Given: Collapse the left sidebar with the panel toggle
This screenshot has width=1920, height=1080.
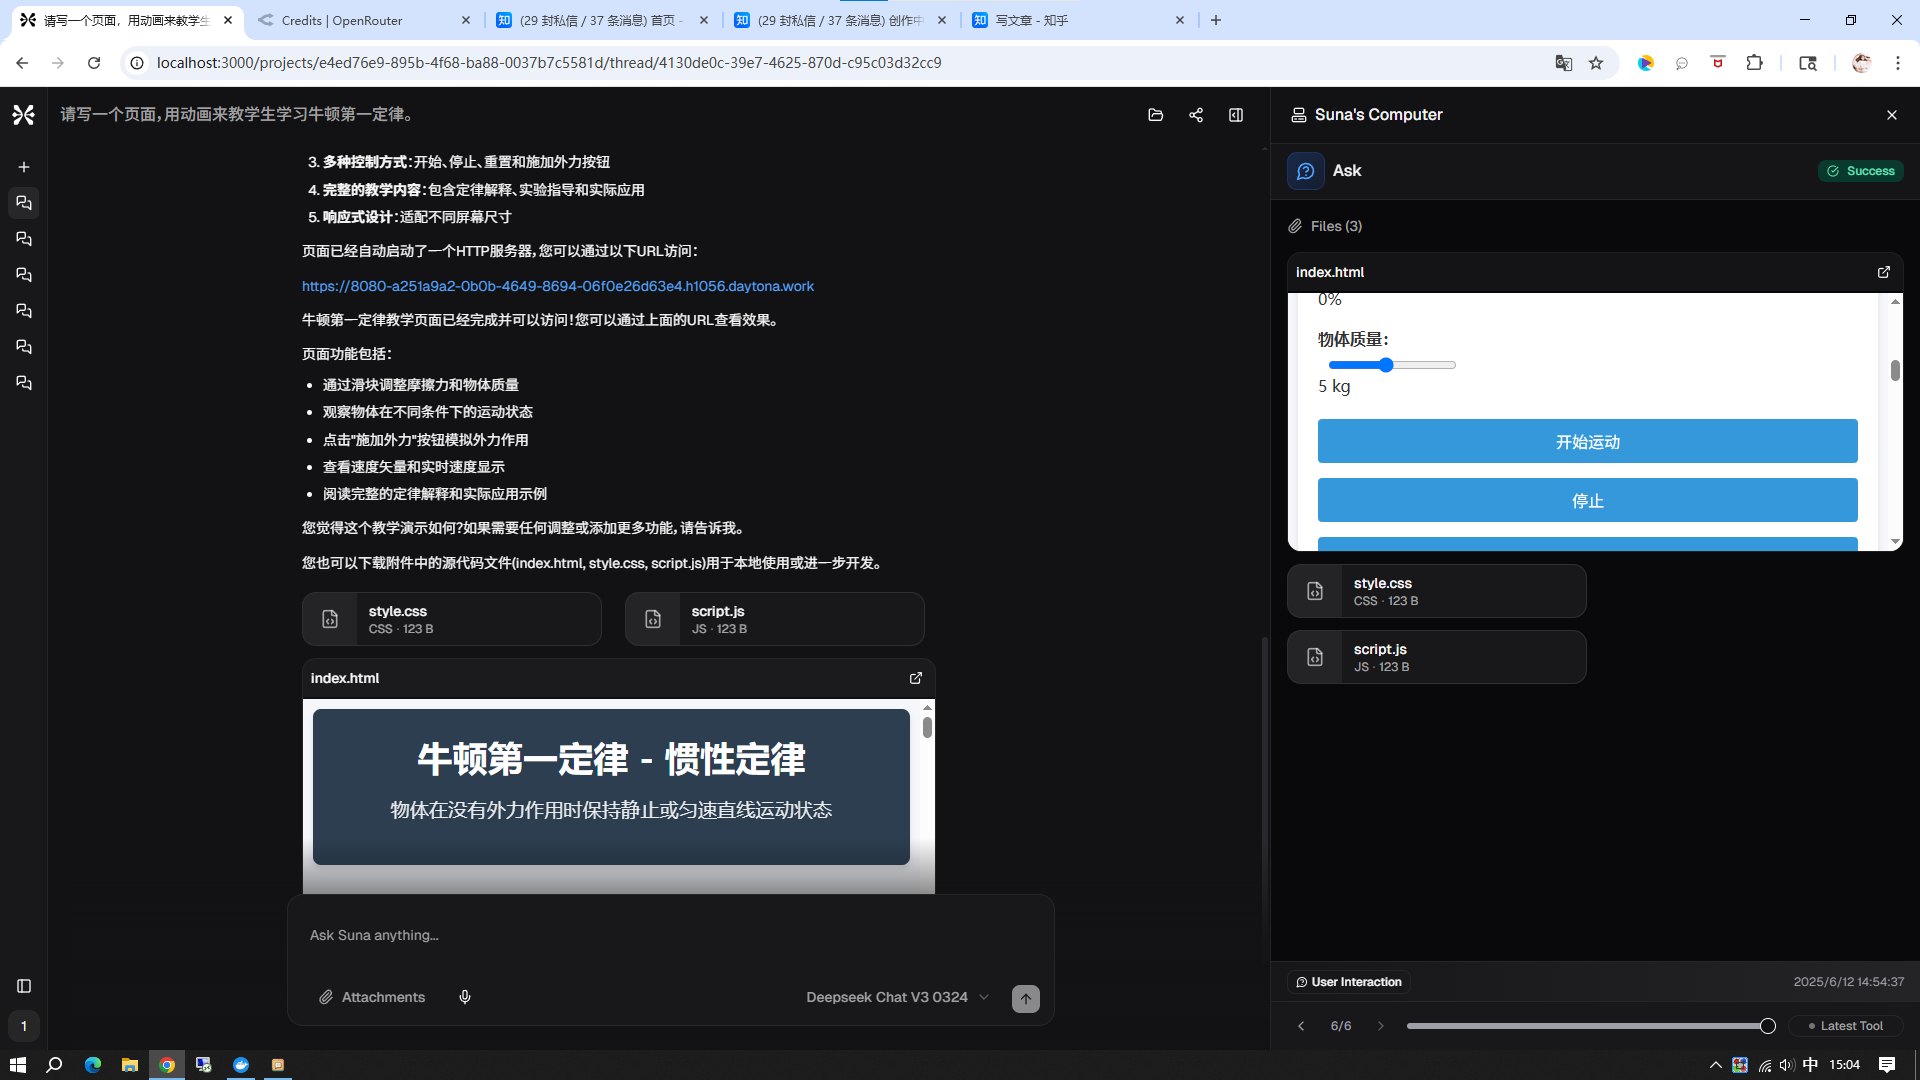Looking at the screenshot, I should point(23,985).
